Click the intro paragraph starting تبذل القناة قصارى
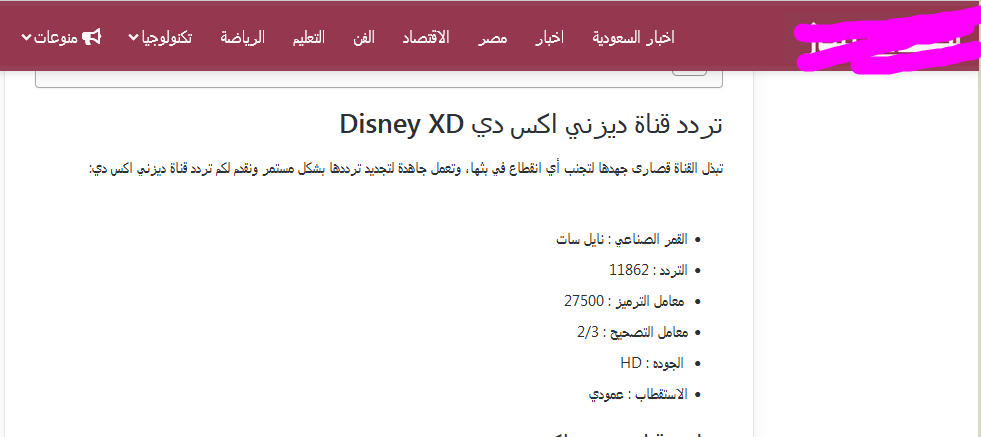The image size is (981, 437). click(x=407, y=169)
